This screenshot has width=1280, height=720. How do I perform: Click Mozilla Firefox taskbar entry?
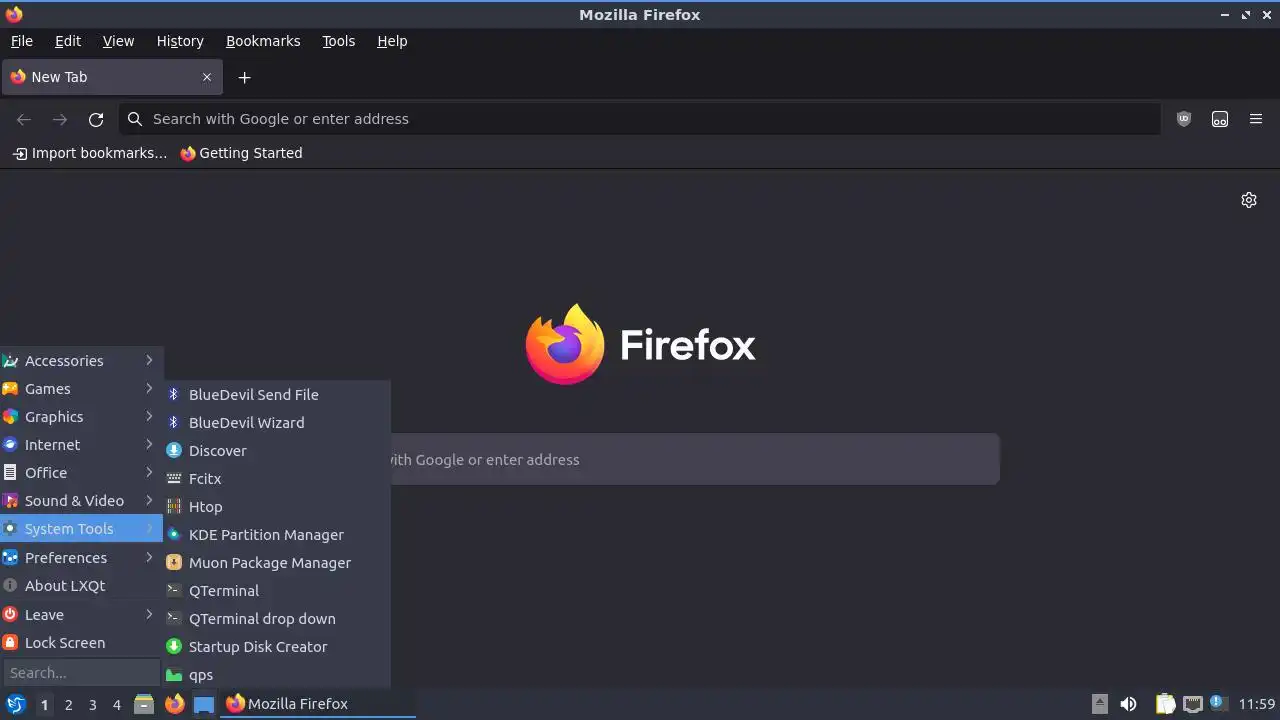(x=319, y=704)
